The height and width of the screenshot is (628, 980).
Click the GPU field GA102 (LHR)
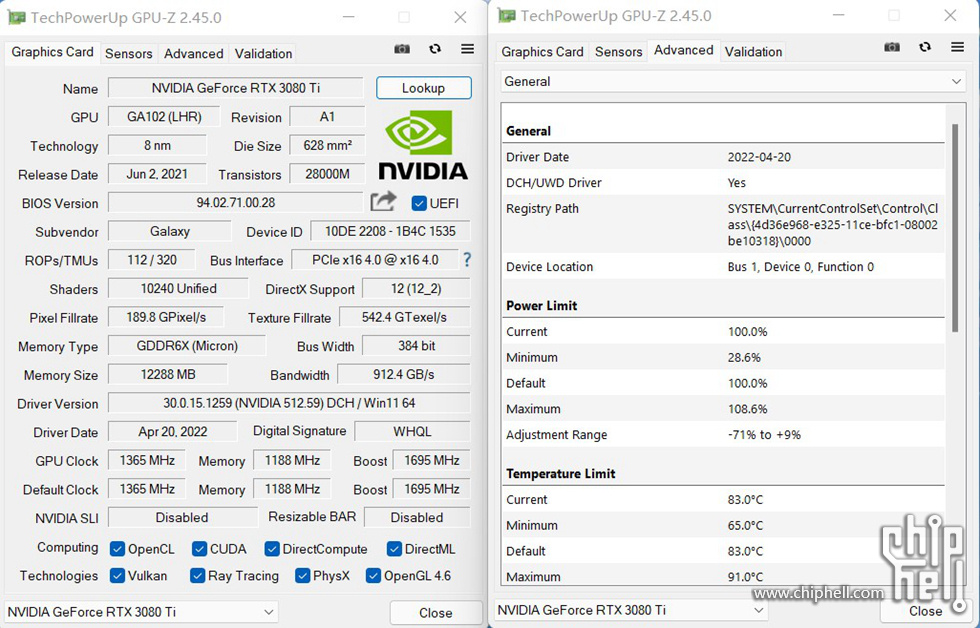coord(164,117)
